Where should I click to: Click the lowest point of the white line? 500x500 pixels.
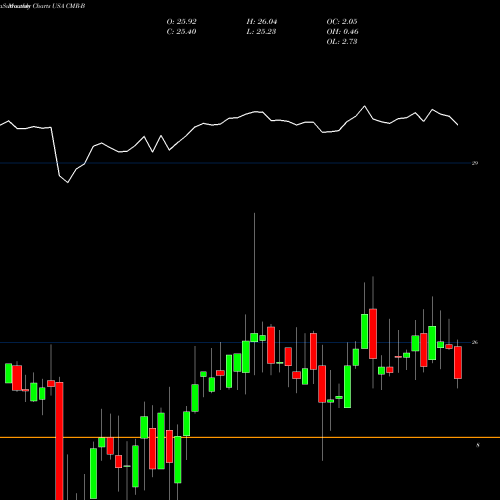tap(68, 182)
